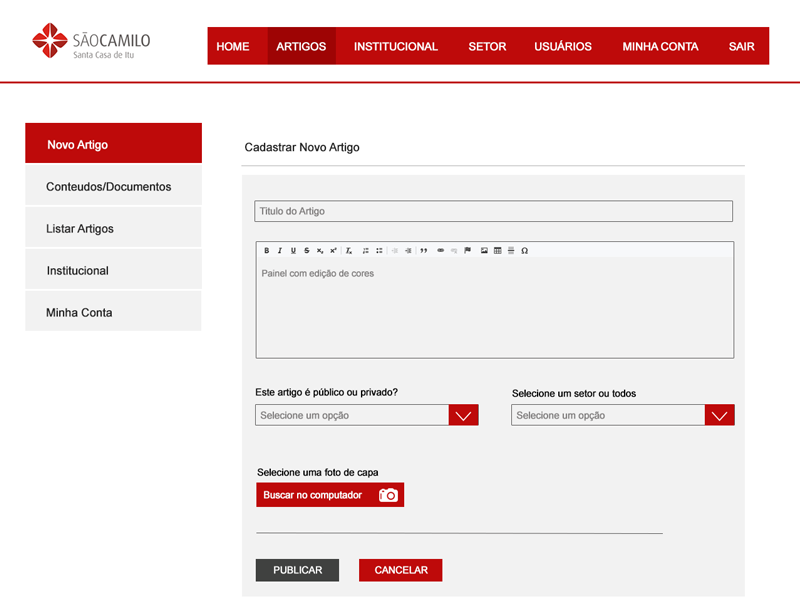
Task: Apply italic formatting in editor
Action: tap(280, 250)
